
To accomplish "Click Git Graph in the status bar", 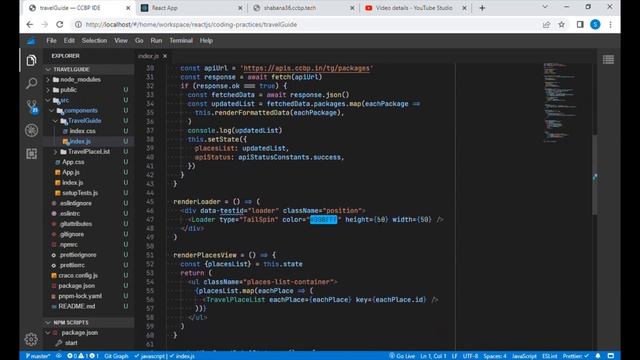I will [x=116, y=356].
